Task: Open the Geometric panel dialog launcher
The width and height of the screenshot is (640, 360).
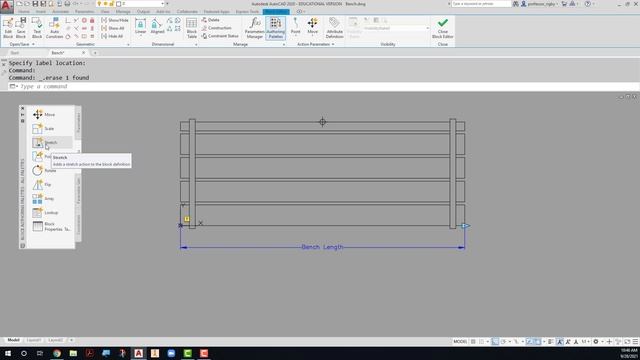Action: 128,44
